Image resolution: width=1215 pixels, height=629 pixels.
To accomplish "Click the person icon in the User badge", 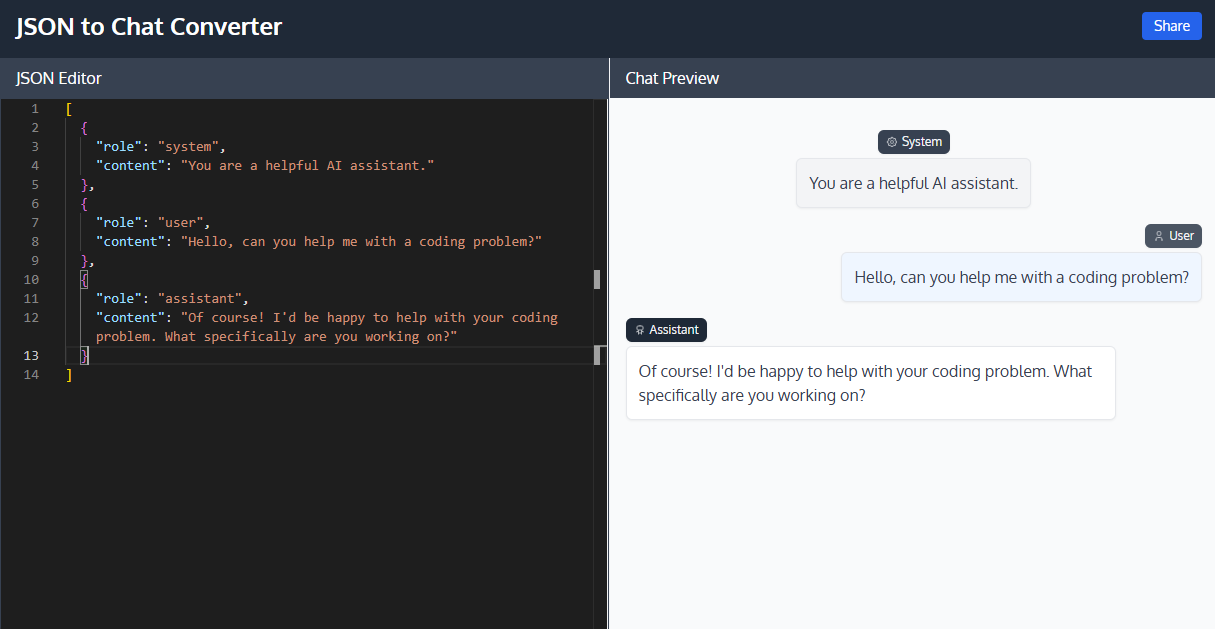I will pos(1159,236).
